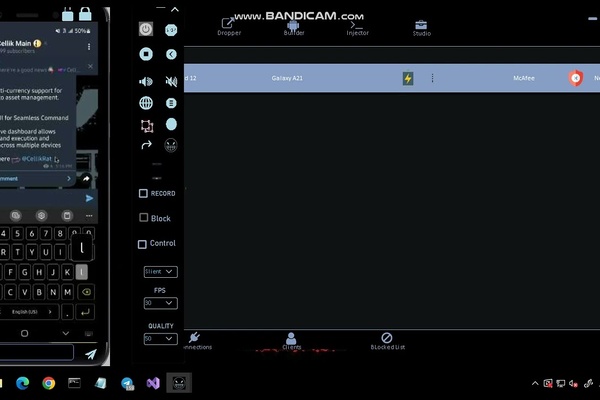The height and width of the screenshot is (400, 600).
Task: Click the power button icon
Action: pyautogui.click(x=146, y=29)
